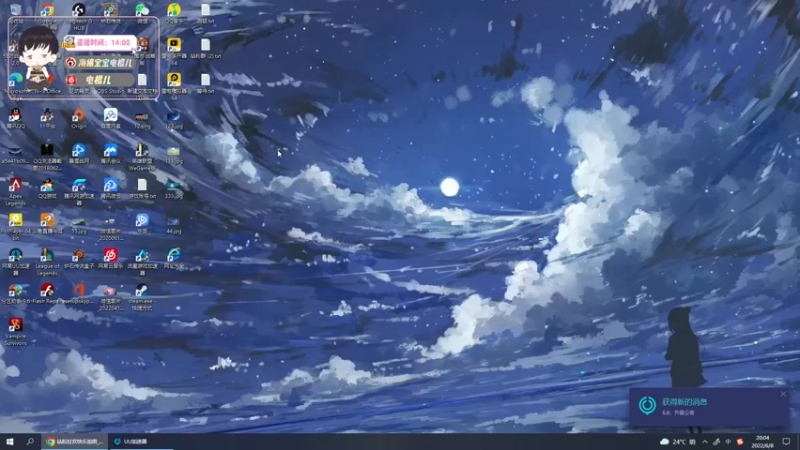This screenshot has height=450, width=800.
Task: Open the WeChat desktop shortcut
Action: 142,10
